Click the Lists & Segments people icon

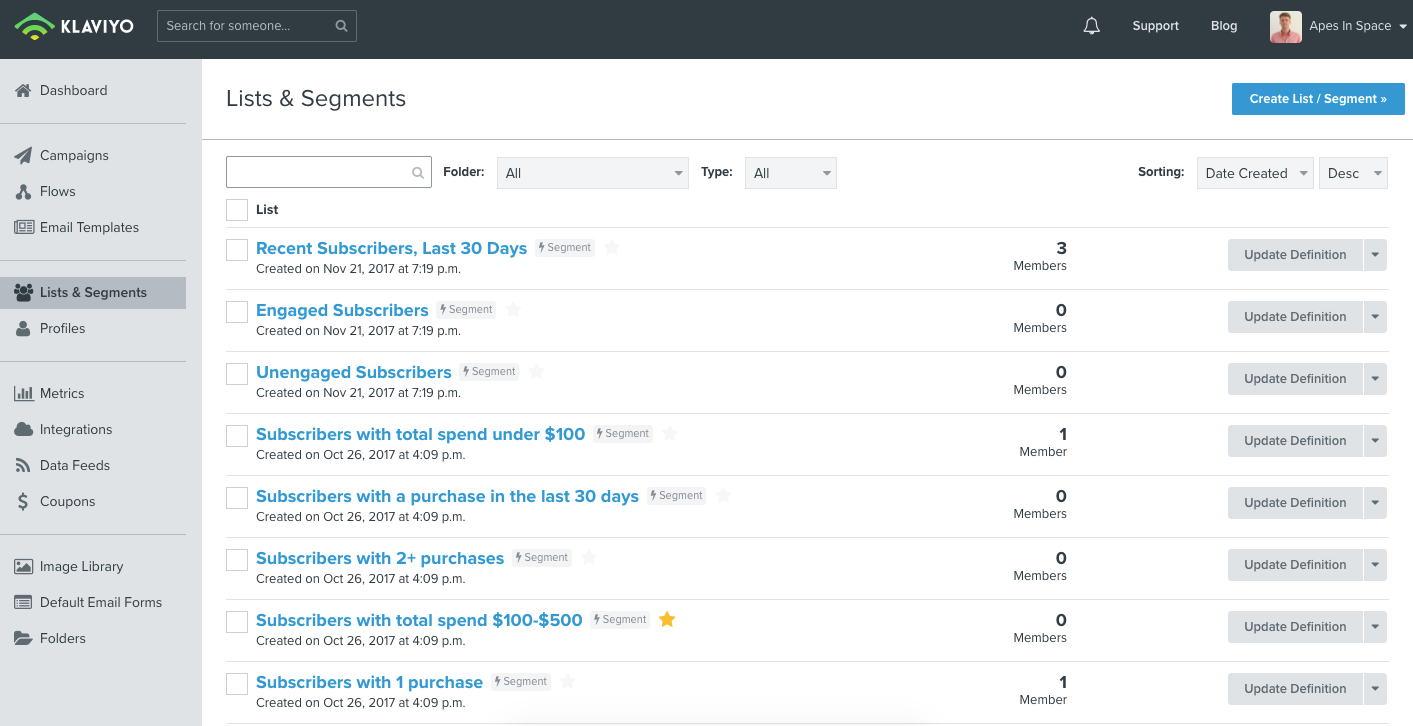click(24, 292)
